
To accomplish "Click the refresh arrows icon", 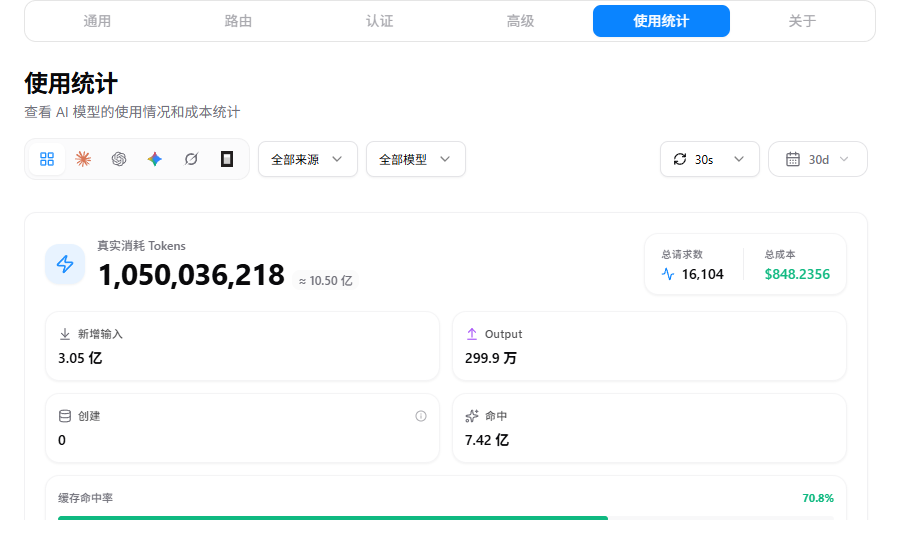I will 680,159.
